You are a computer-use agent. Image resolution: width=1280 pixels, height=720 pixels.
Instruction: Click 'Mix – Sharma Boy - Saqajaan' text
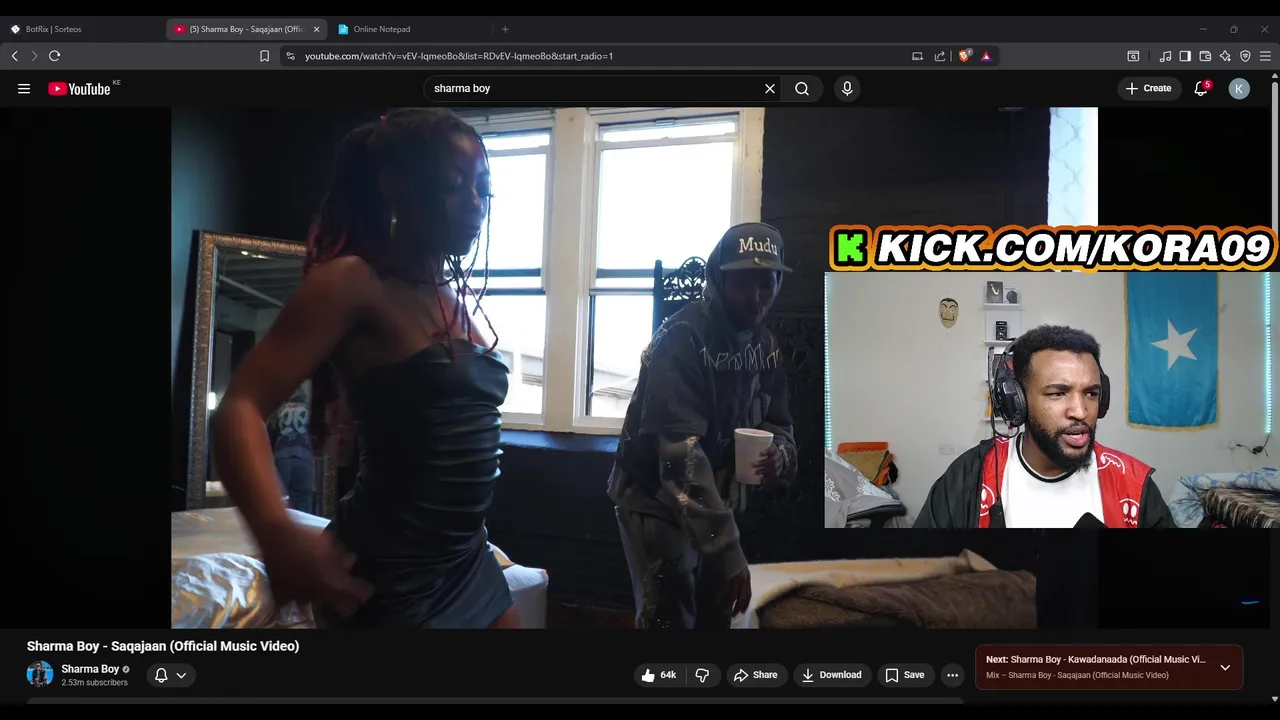1077,676
